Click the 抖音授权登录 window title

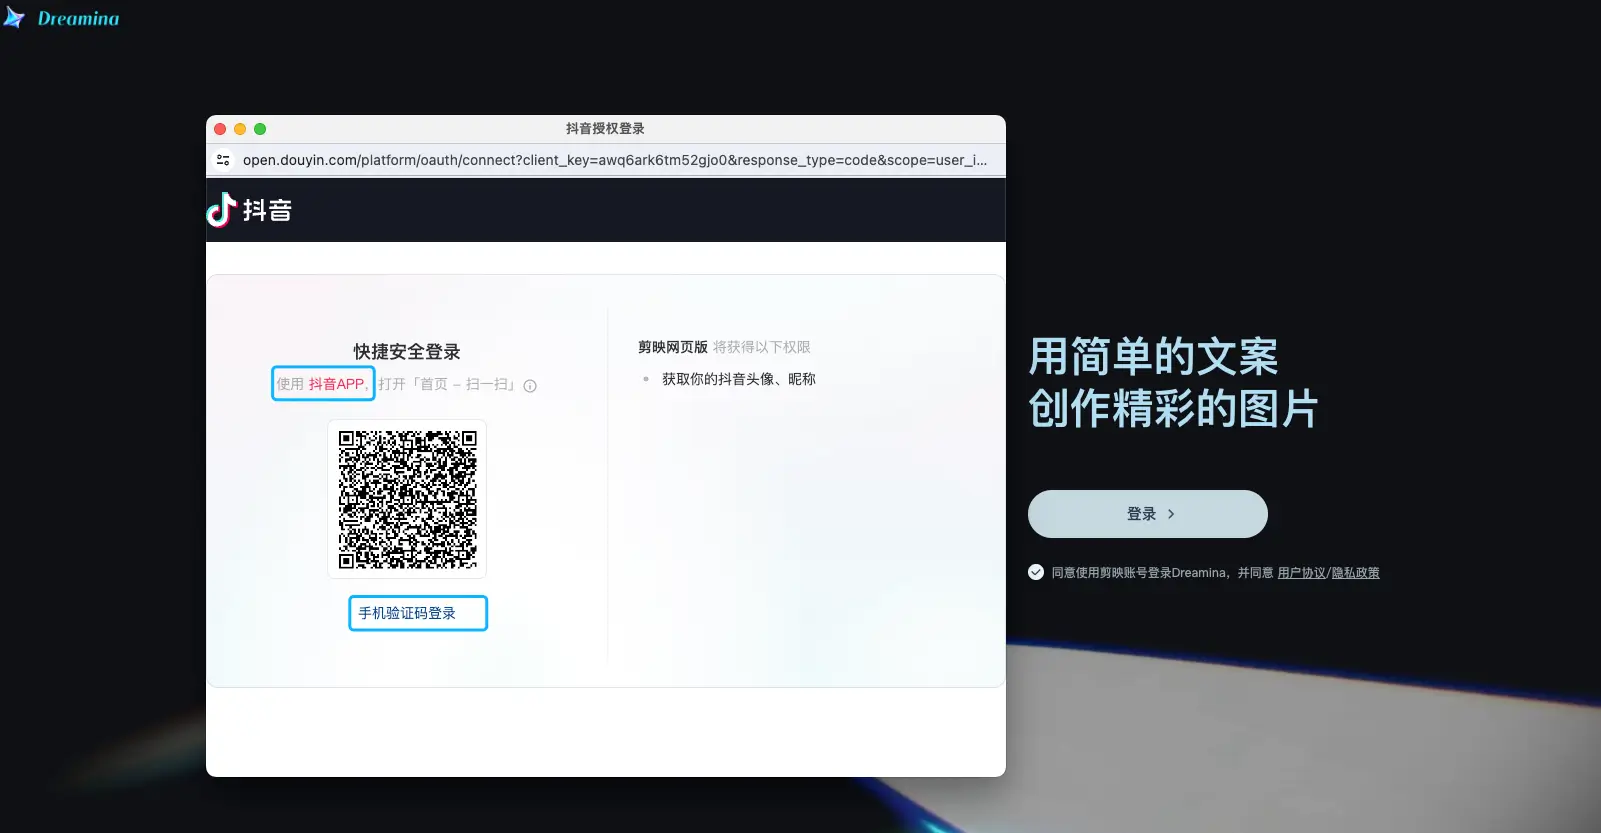605,129
